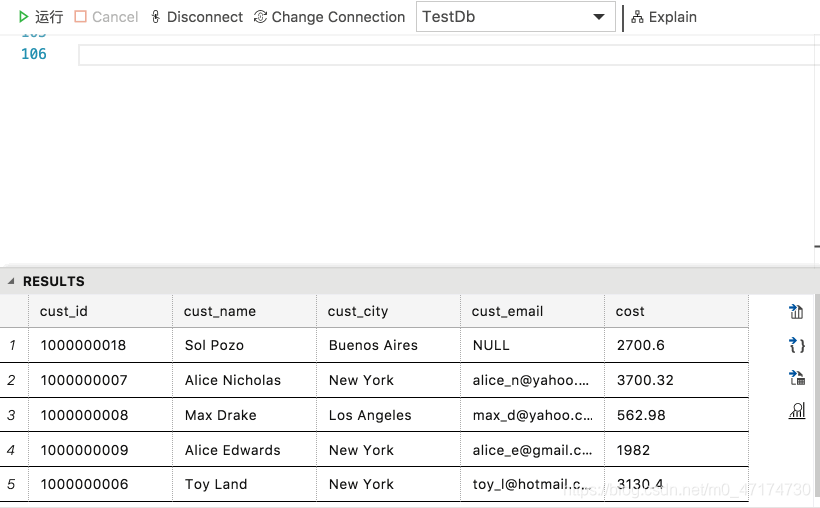Screen dimensions: 820x508
Task: Select row number 1 header
Action: tap(14, 345)
